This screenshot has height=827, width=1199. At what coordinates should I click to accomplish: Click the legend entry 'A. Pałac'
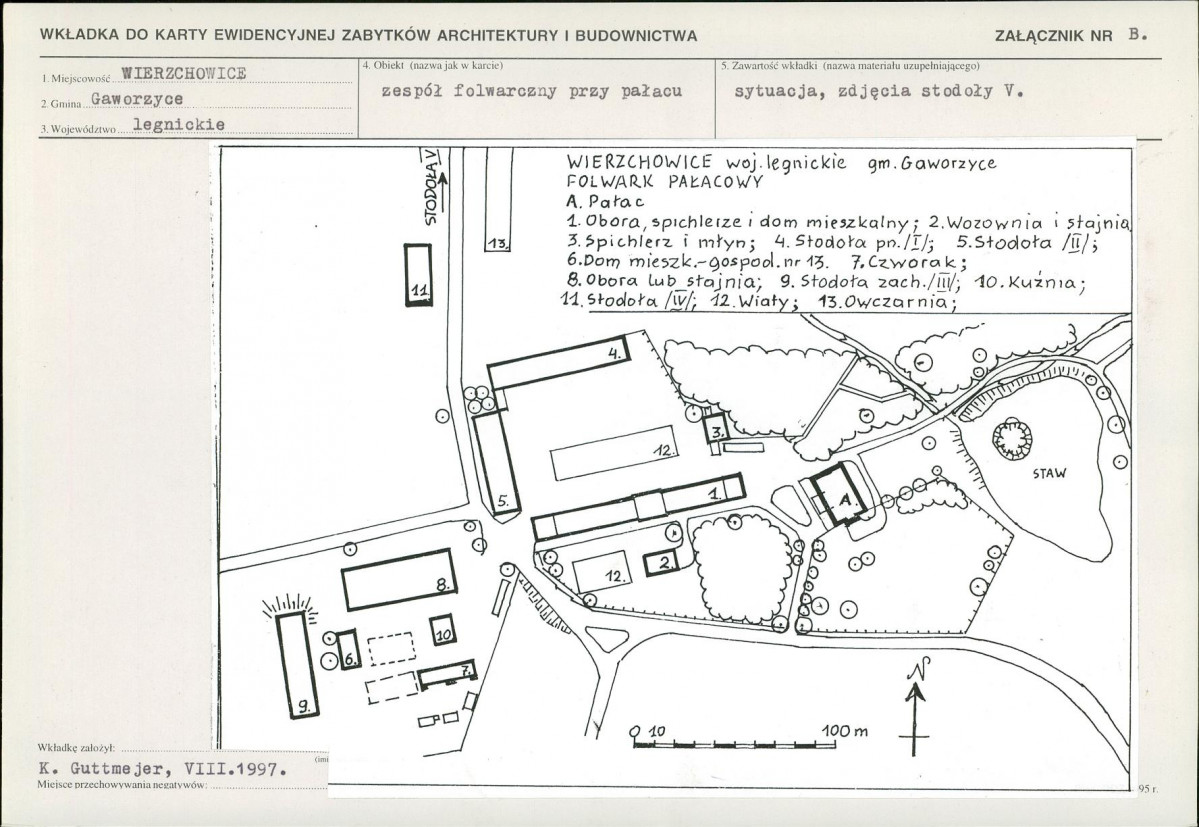(605, 202)
